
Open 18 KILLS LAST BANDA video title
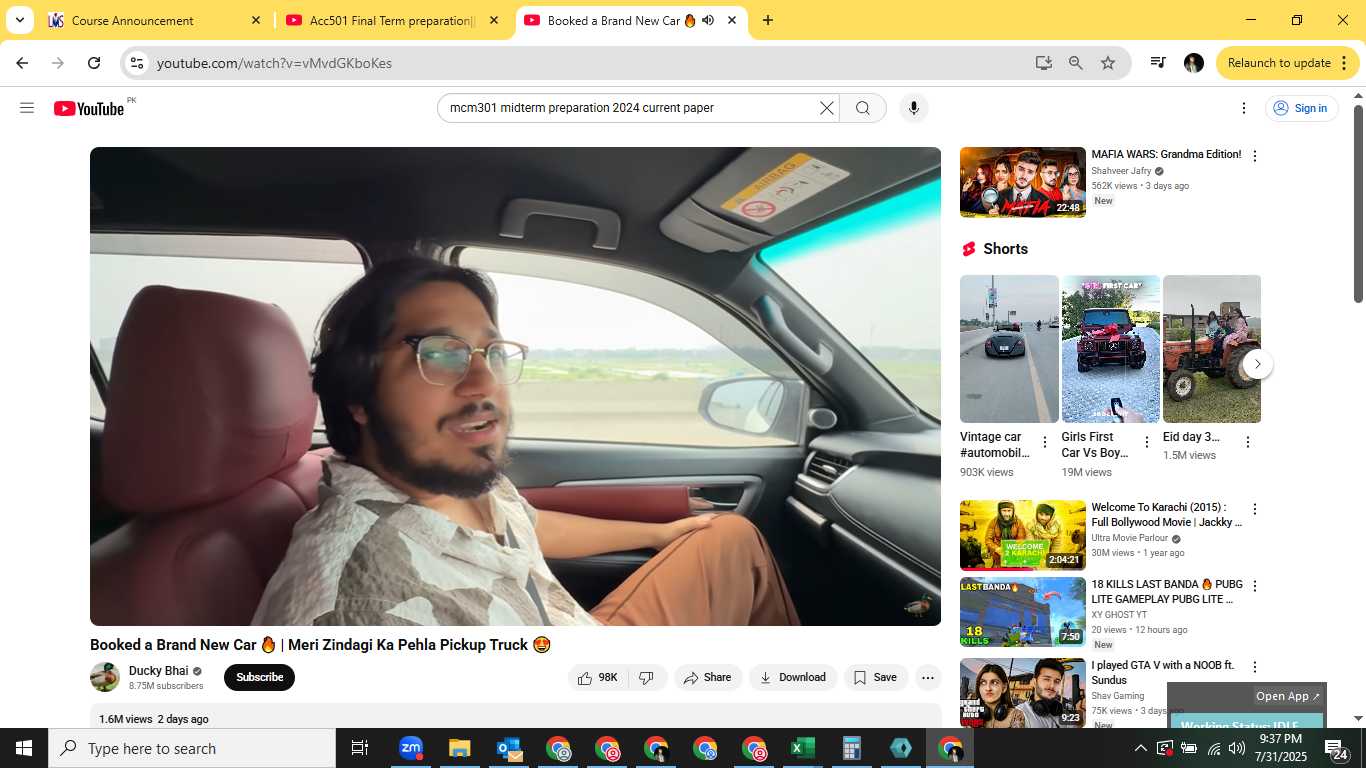[1167, 592]
